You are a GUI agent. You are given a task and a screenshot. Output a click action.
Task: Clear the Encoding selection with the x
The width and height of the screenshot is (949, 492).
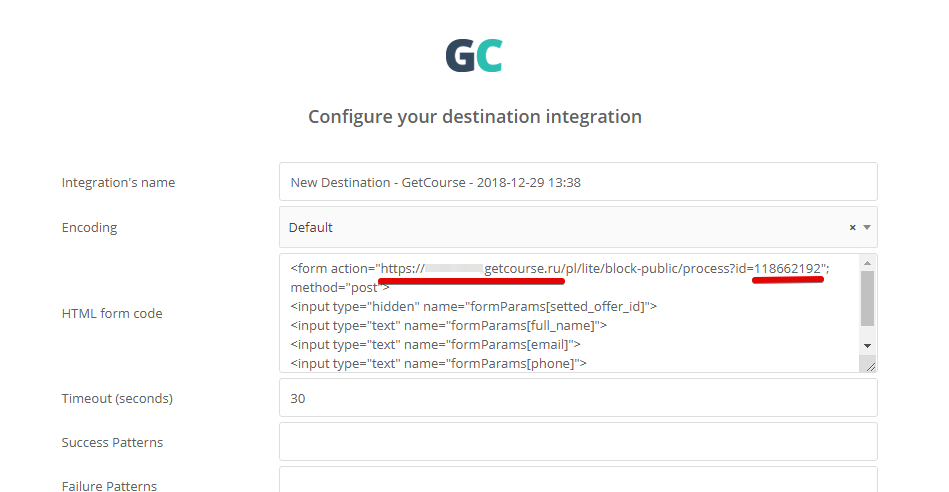(852, 228)
